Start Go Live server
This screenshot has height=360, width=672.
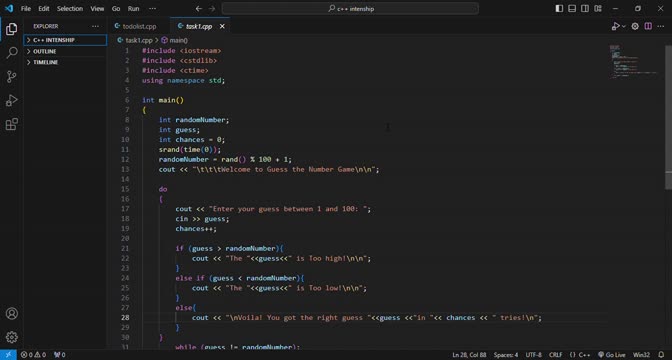point(612,355)
